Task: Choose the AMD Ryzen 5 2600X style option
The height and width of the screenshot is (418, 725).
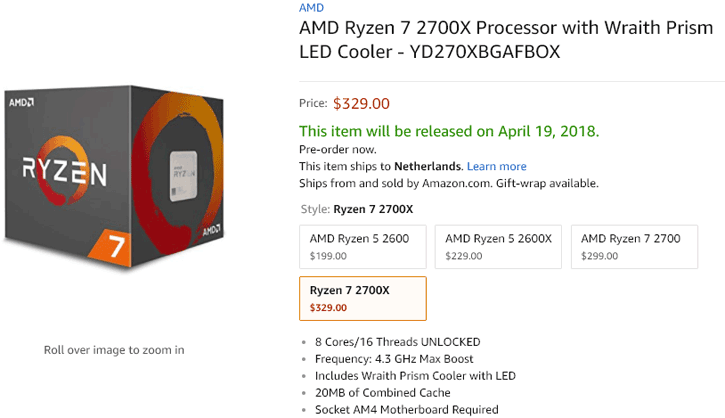Action: (498, 246)
